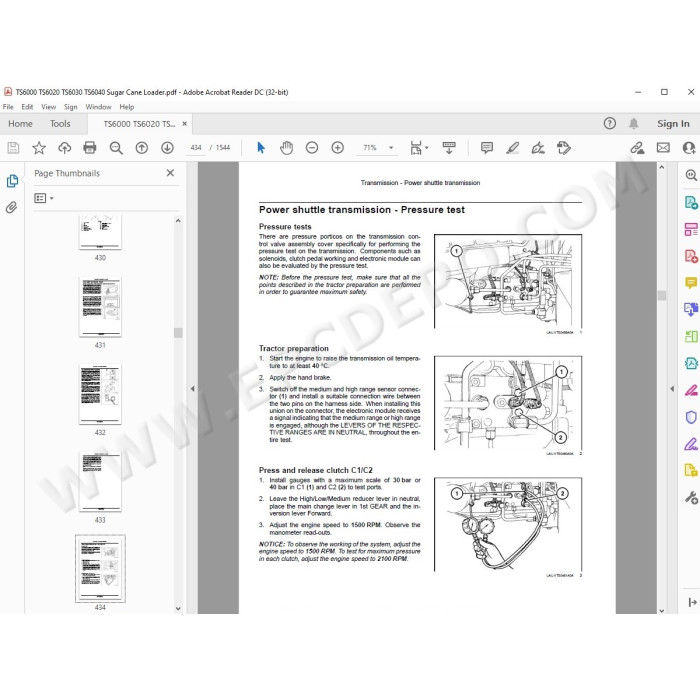Close the Page Thumbnails panel

170,173
